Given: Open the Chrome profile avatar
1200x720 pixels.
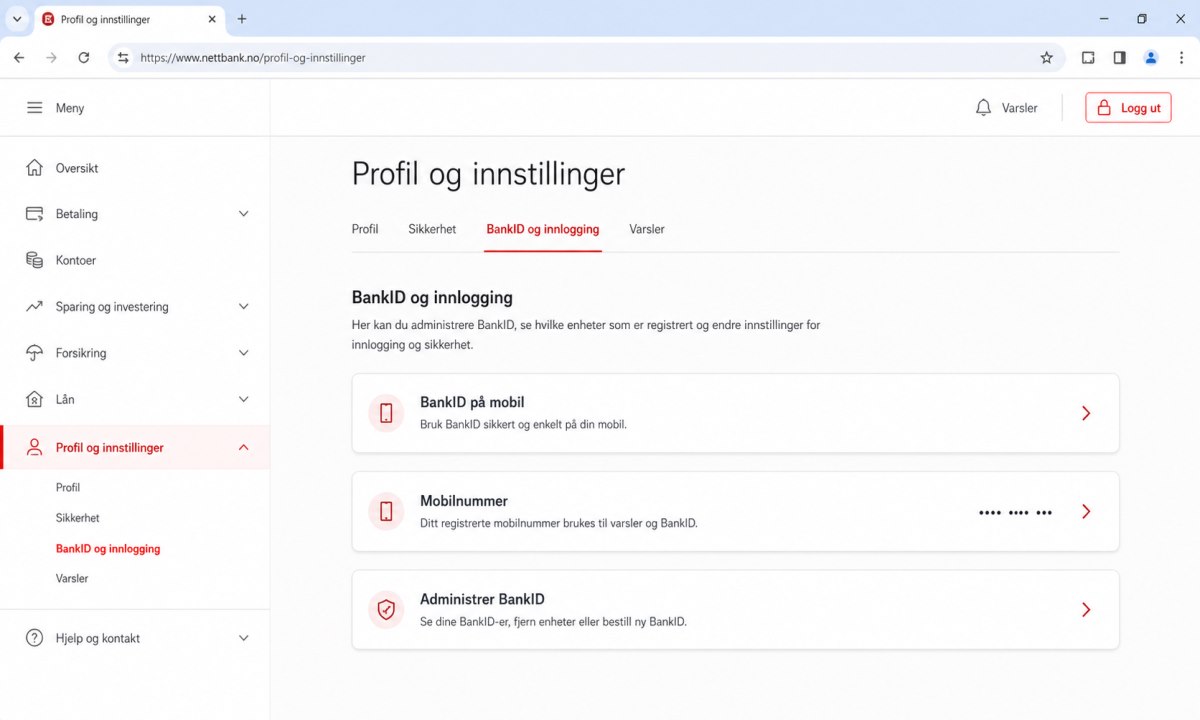Looking at the screenshot, I should click(x=1151, y=58).
